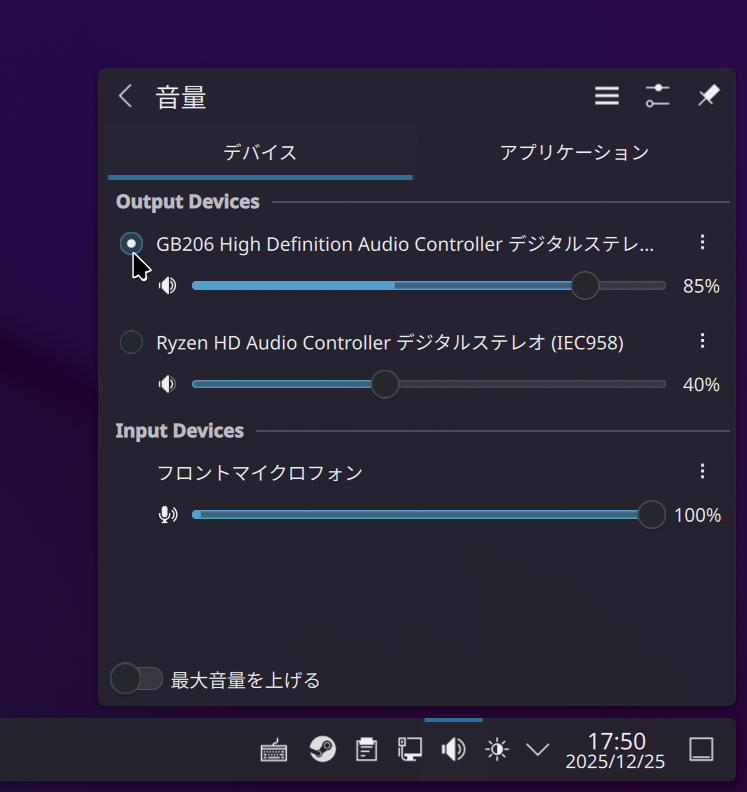Mute the front microphone icon
The image size is (747, 792).
[168, 515]
